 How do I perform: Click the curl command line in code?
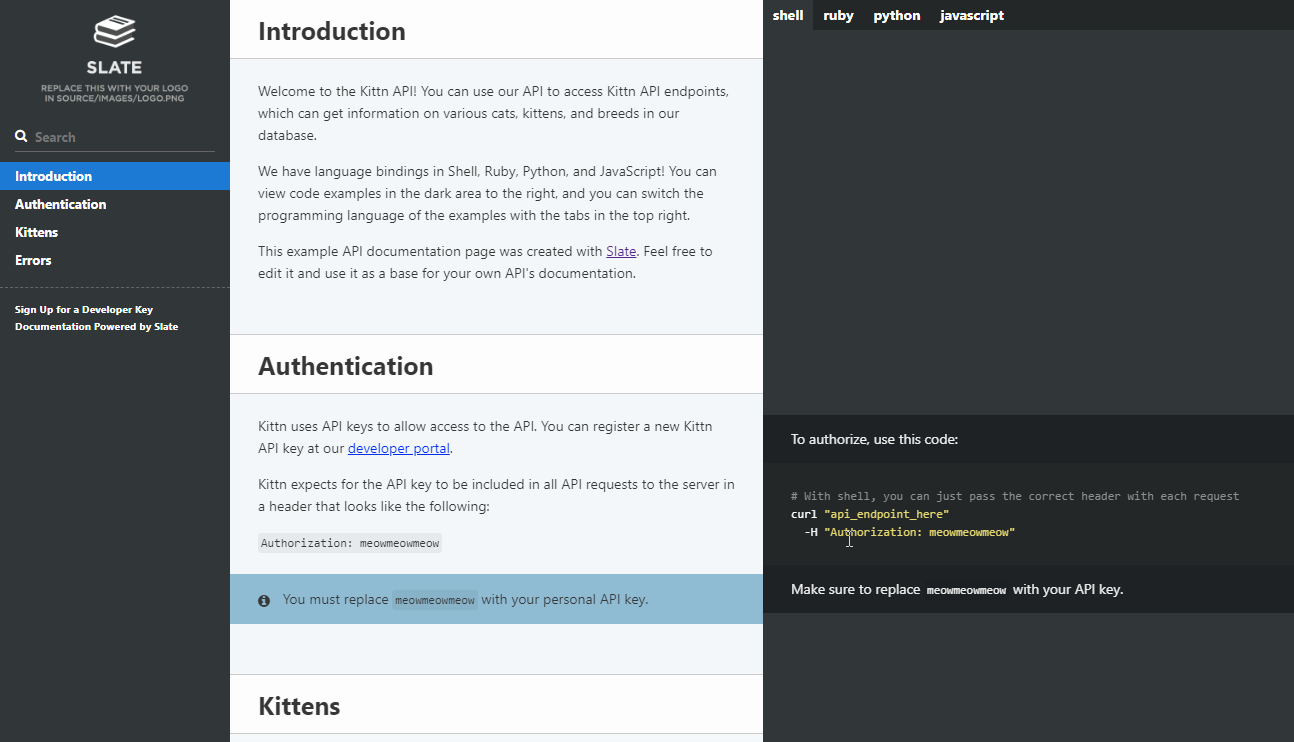pos(870,514)
